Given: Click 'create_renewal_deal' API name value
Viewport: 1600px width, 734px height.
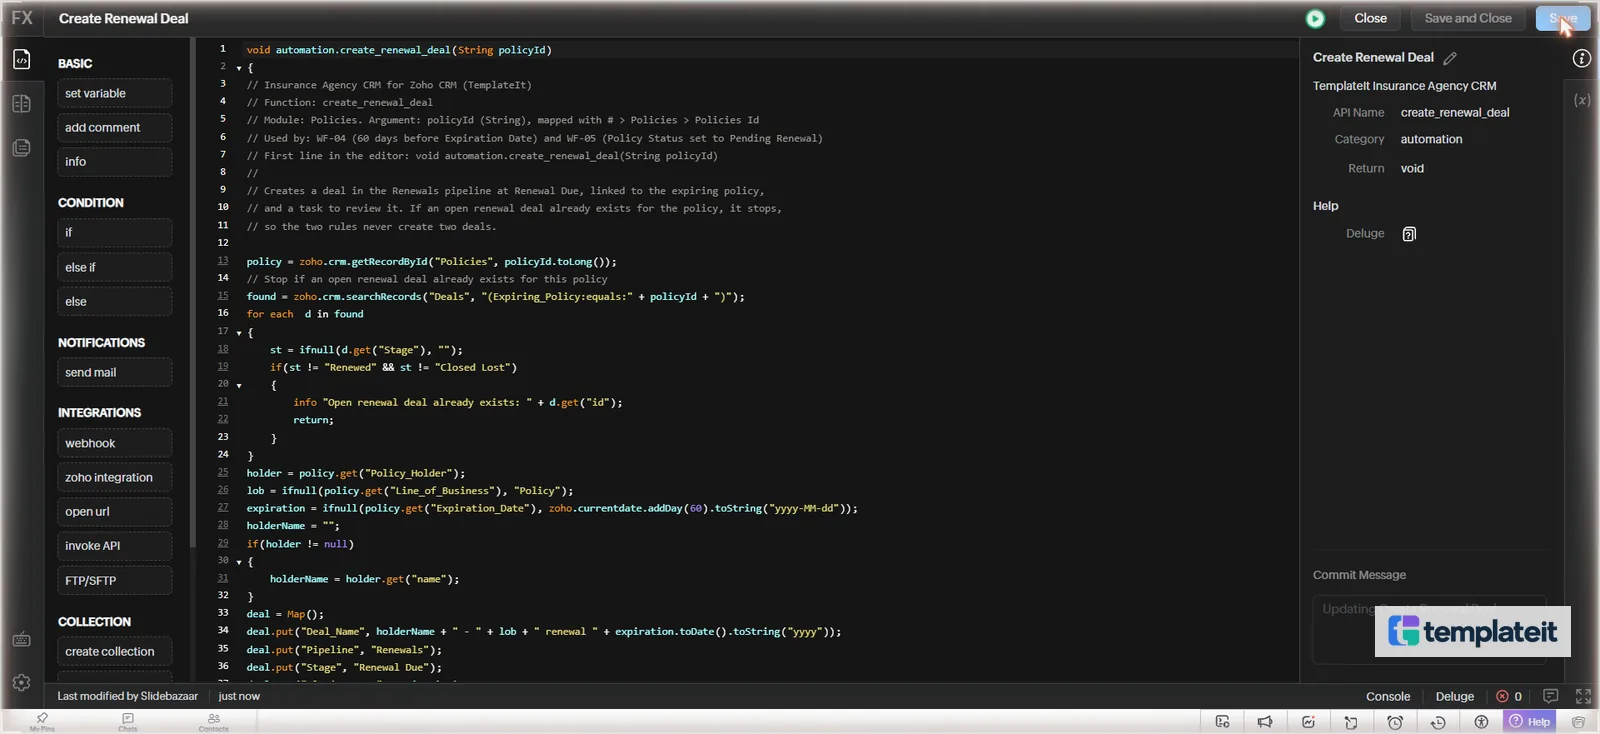Looking at the screenshot, I should (1455, 113).
